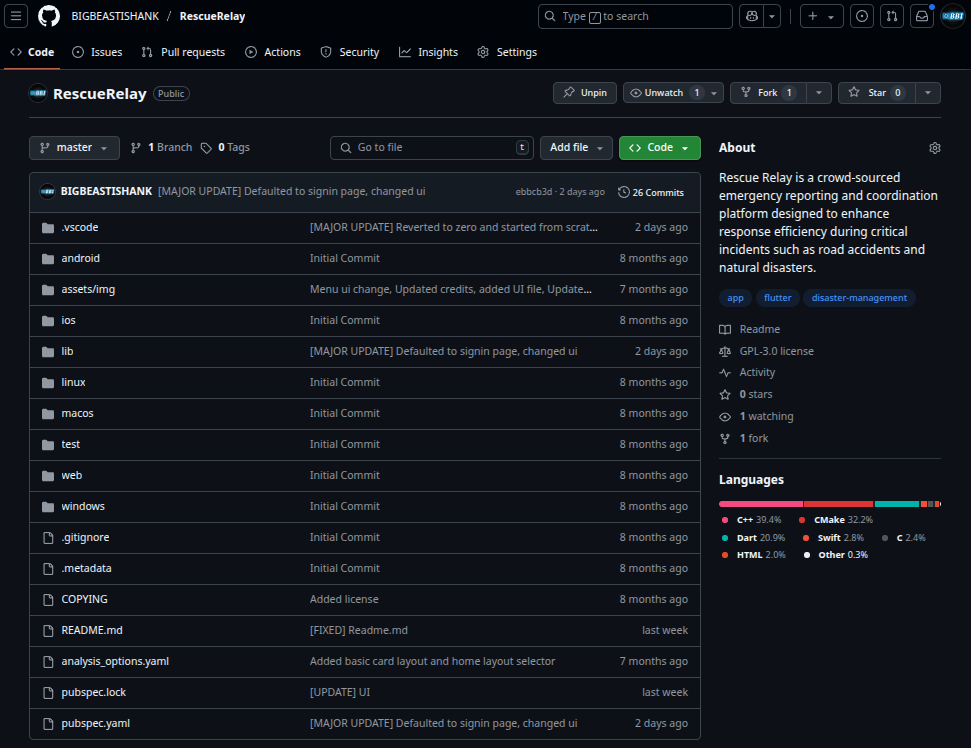Open the Insights tab
The image size is (971, 748).
[x=428, y=52]
